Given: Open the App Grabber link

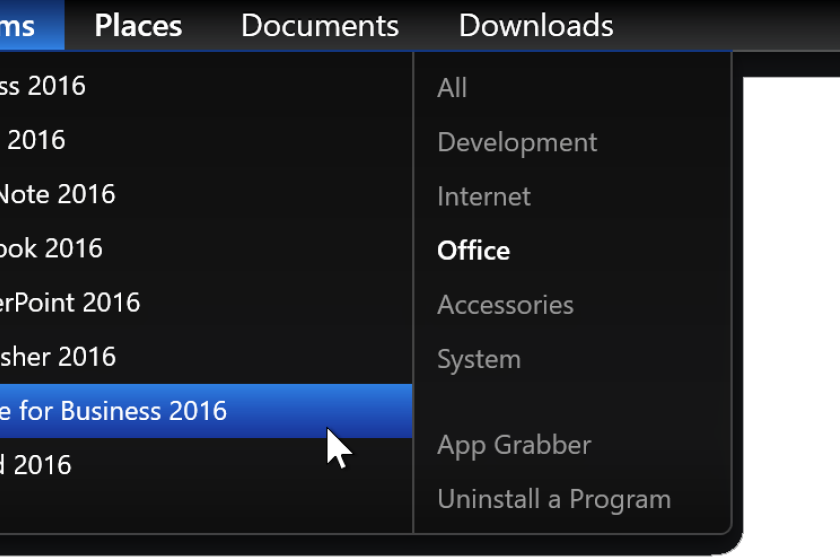Looking at the screenshot, I should point(514,445).
